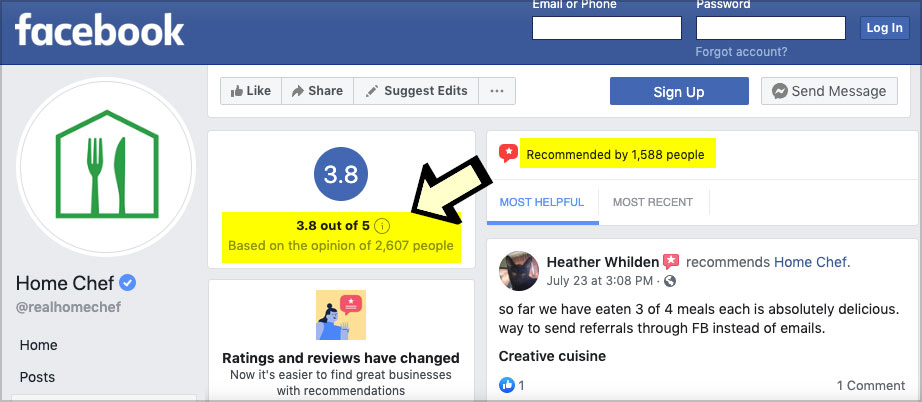Click the Home Chef page title
Viewport: 922px width, 402px height.
click(x=65, y=283)
